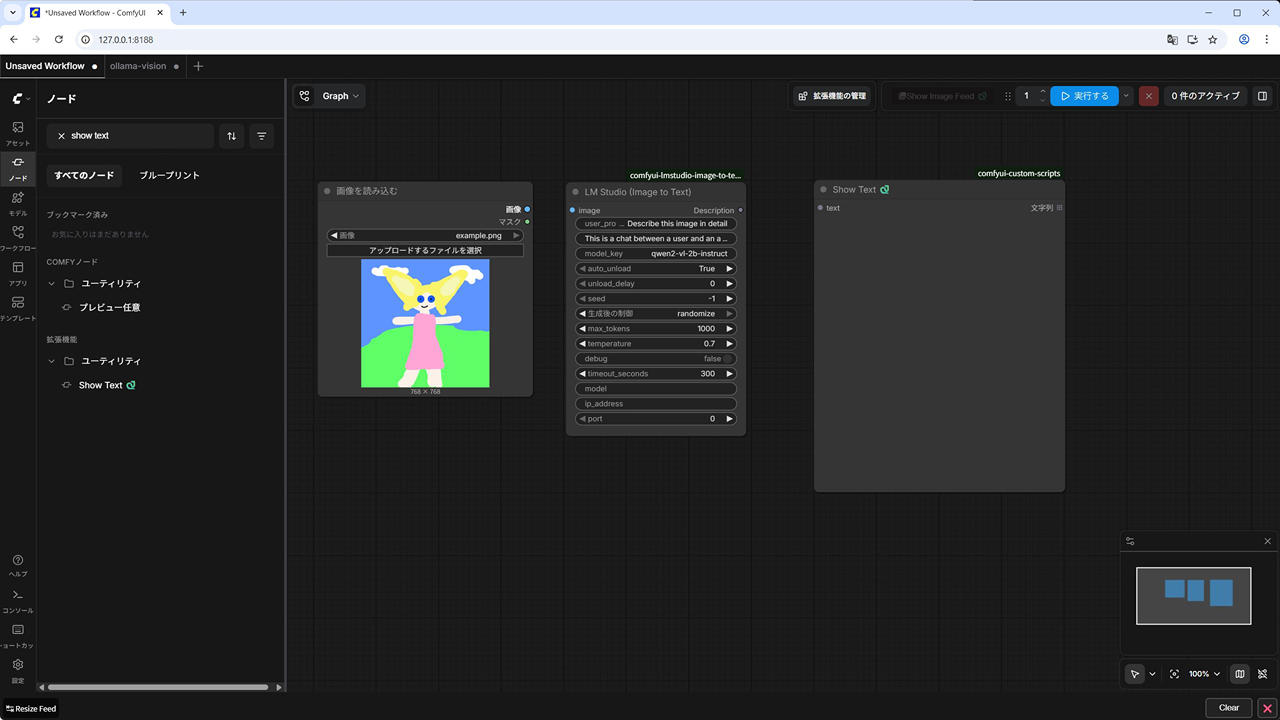The width and height of the screenshot is (1280, 720).
Task: Open the Templates sidebar icon
Action: click(x=18, y=307)
